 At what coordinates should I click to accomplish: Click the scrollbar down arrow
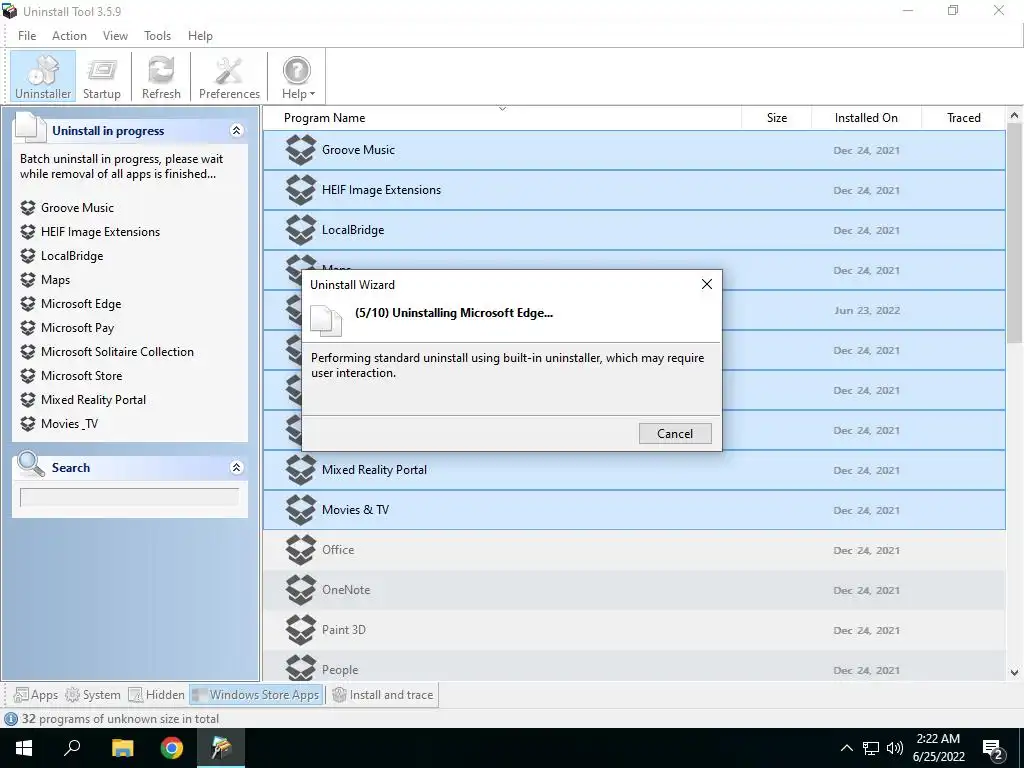(1014, 673)
